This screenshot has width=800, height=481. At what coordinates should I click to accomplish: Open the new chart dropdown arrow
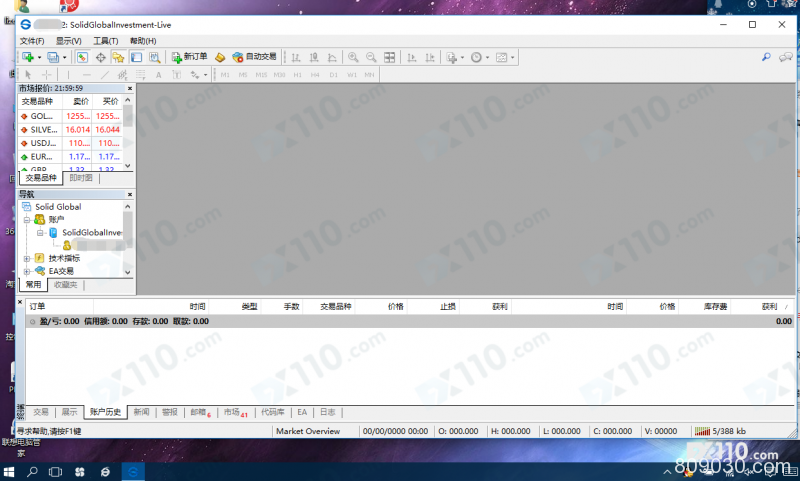pyautogui.click(x=38, y=57)
